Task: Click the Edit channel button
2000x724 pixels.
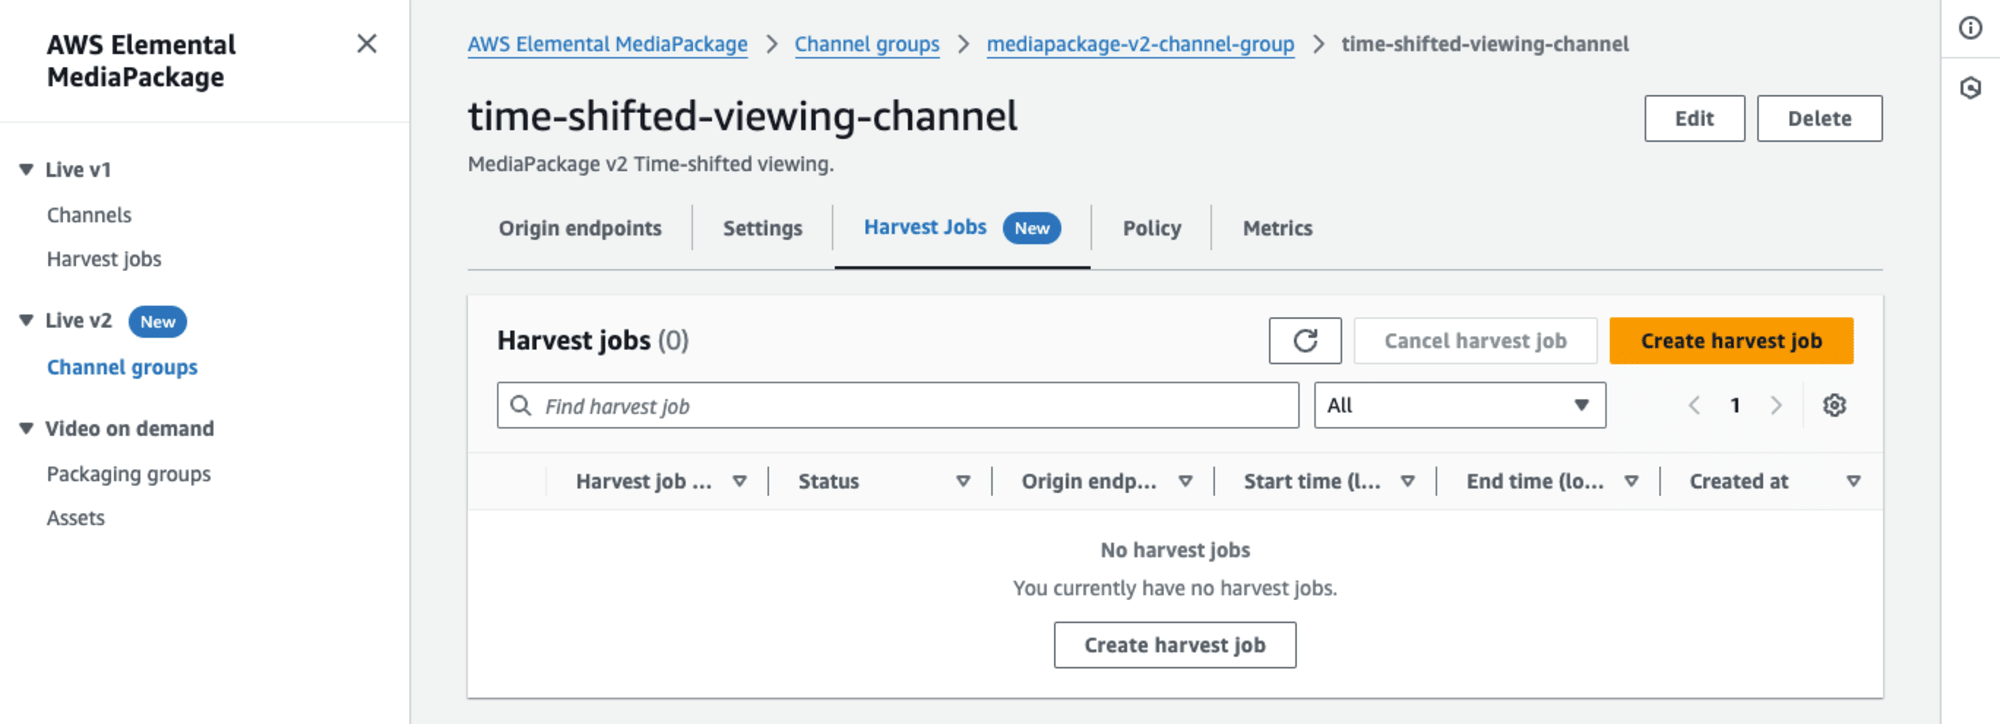Action: (x=1694, y=119)
